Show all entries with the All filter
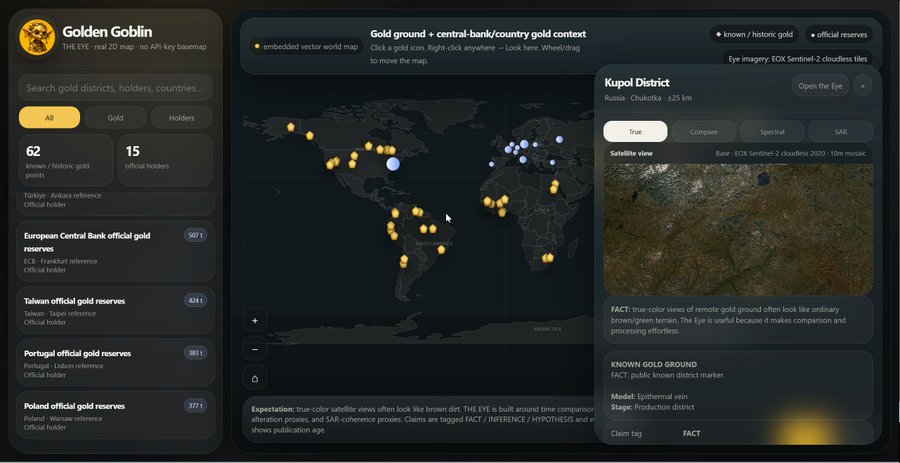 (x=49, y=118)
